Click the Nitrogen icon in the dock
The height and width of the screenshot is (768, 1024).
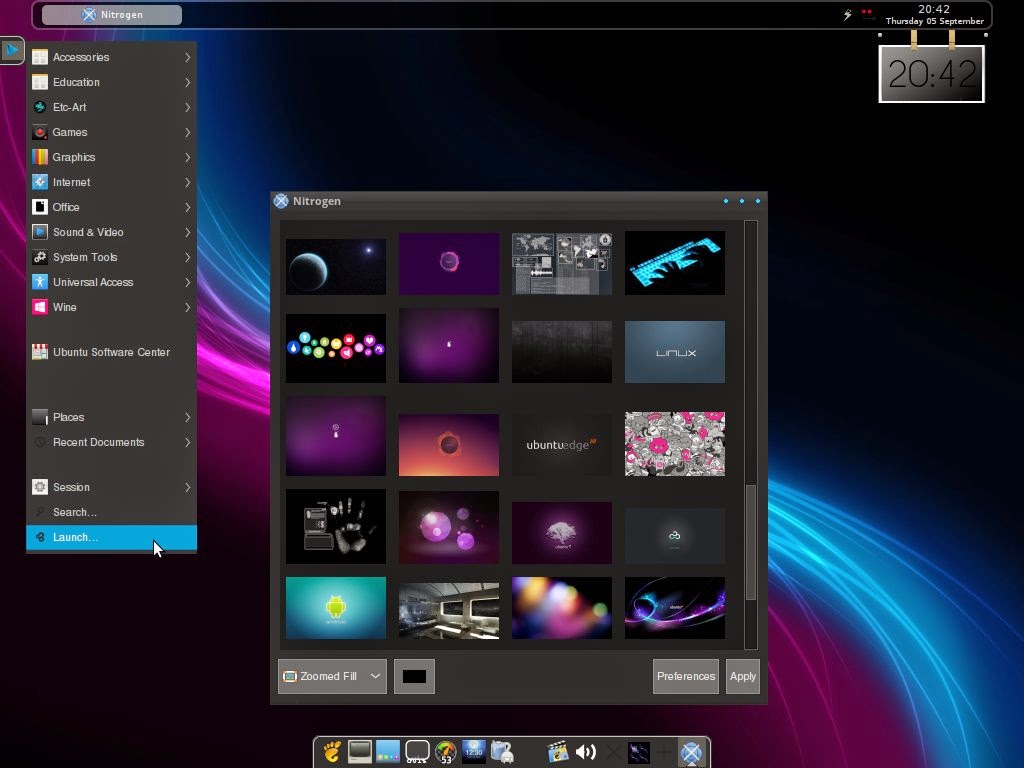coord(691,753)
